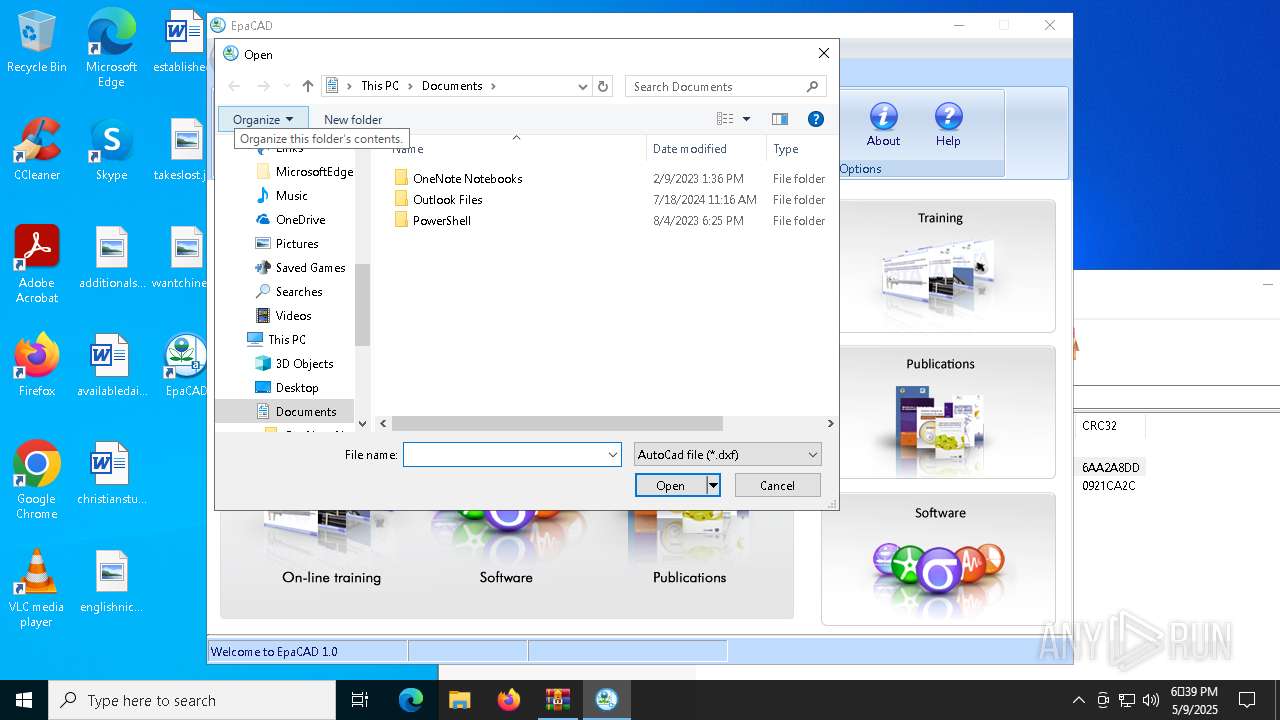1280x720 pixels.
Task: Change view layout icon in dialog
Action: [x=725, y=119]
